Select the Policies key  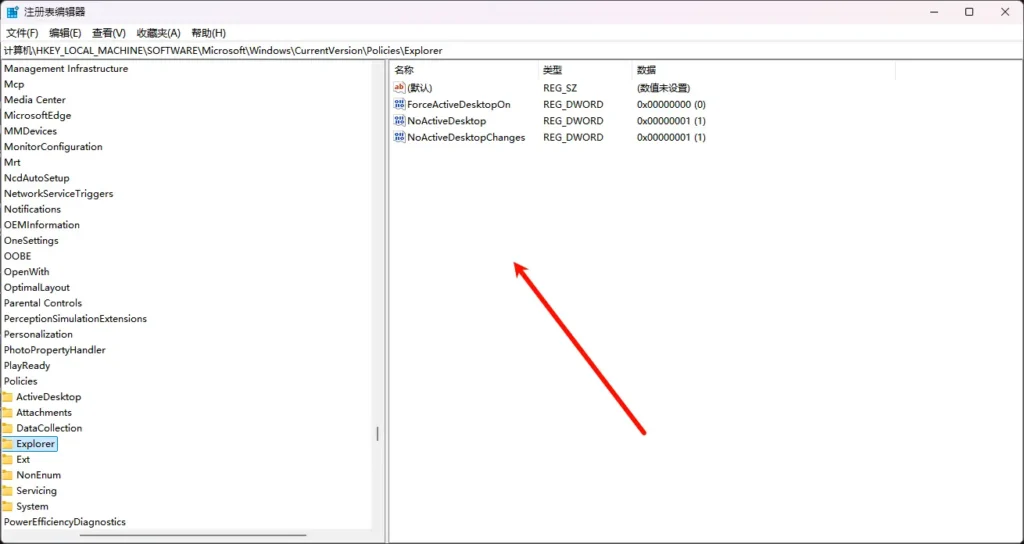click(20, 382)
